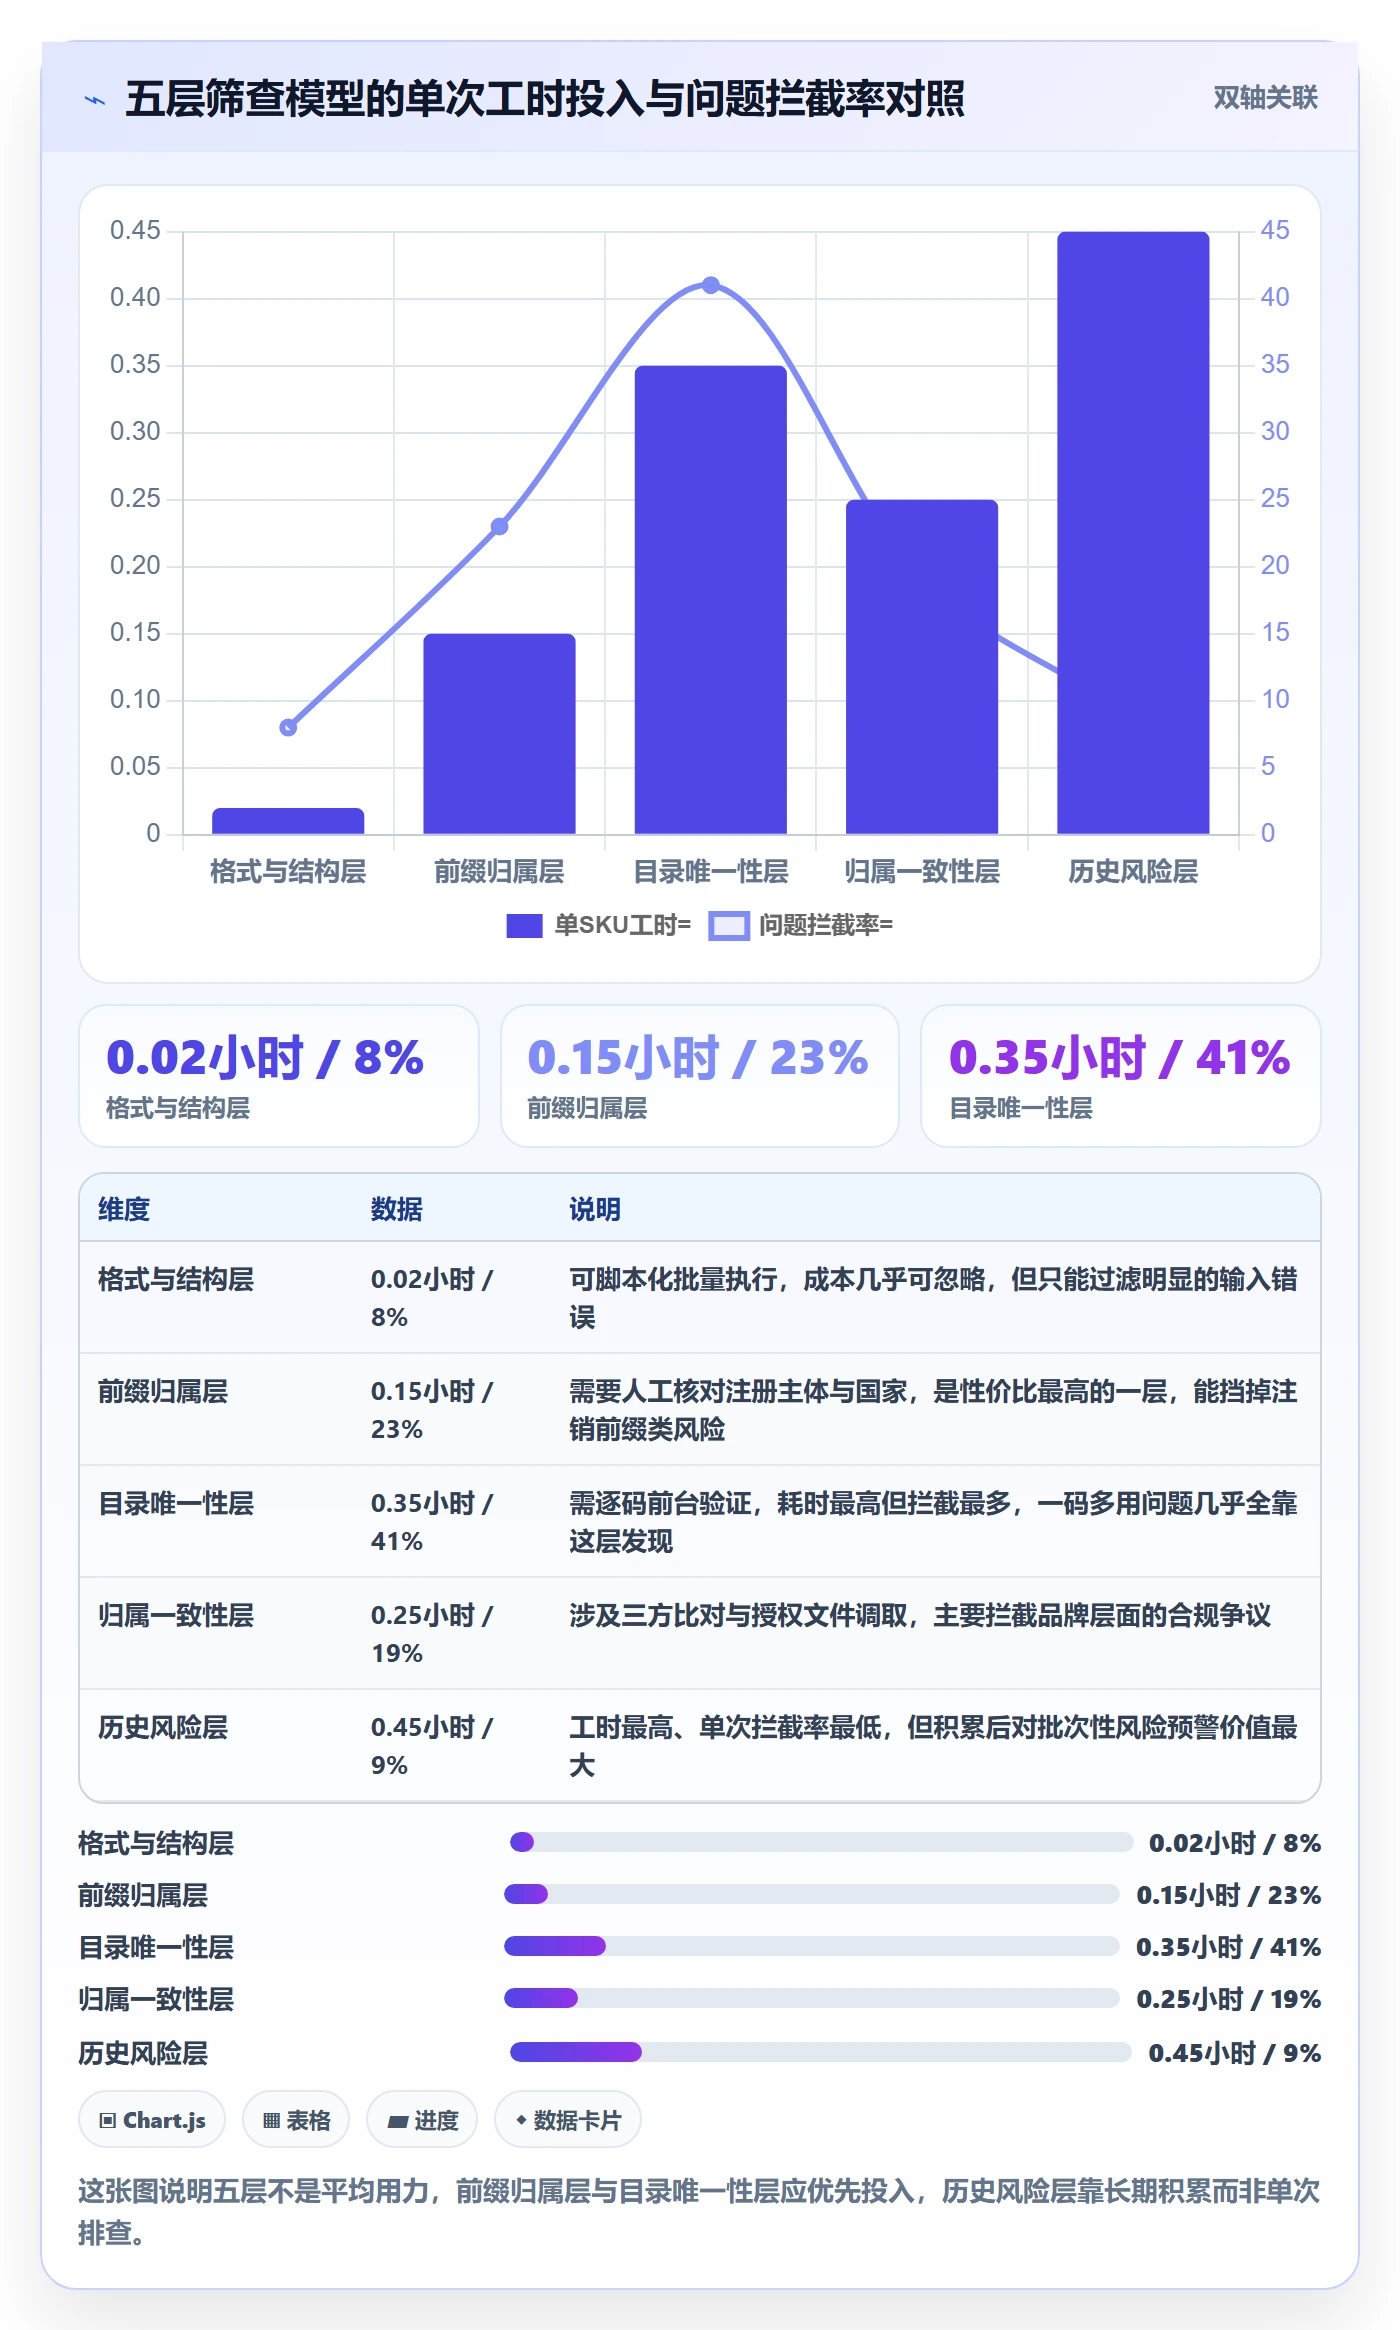Click the 格式与结构层 progress bar
1400x2330 pixels.
pyautogui.click(x=821, y=1842)
